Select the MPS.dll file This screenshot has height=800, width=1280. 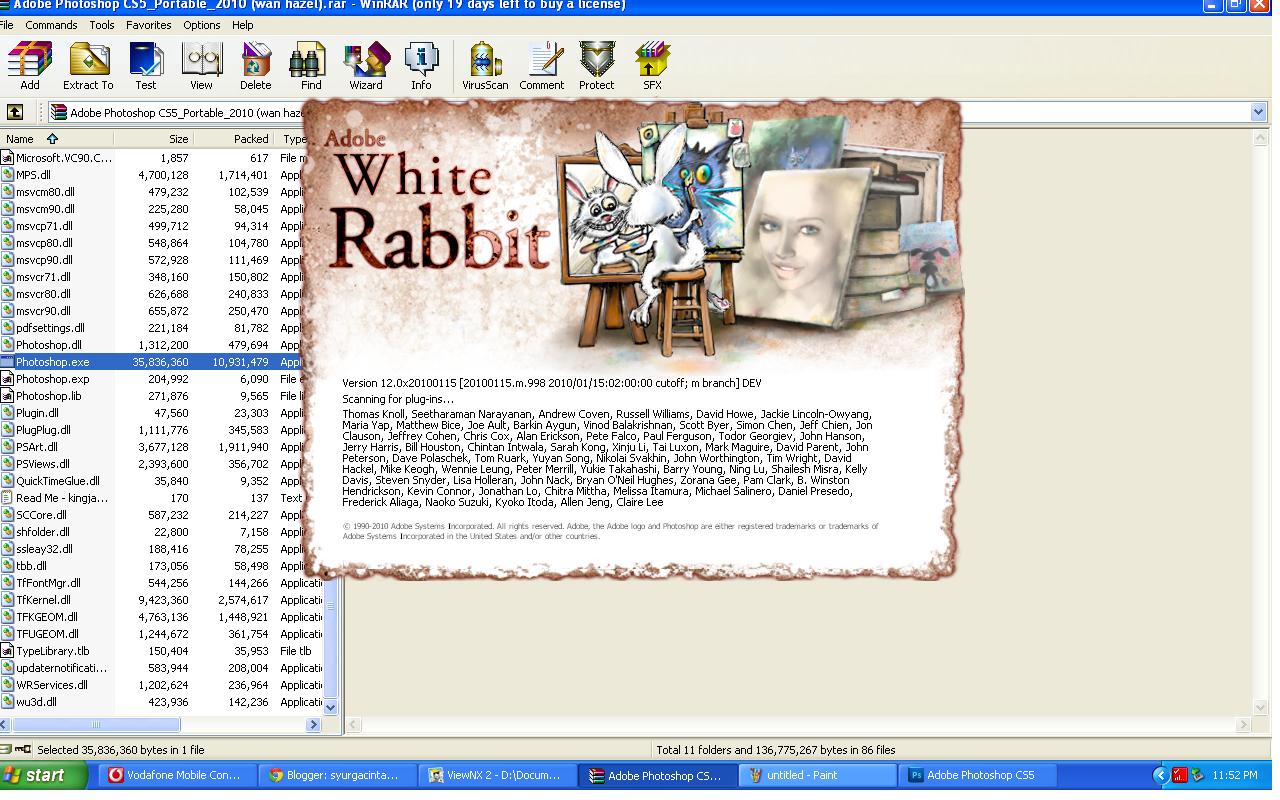[33, 175]
